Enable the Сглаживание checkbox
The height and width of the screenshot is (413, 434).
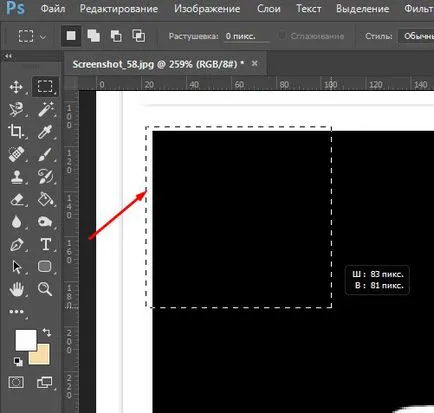(x=282, y=36)
